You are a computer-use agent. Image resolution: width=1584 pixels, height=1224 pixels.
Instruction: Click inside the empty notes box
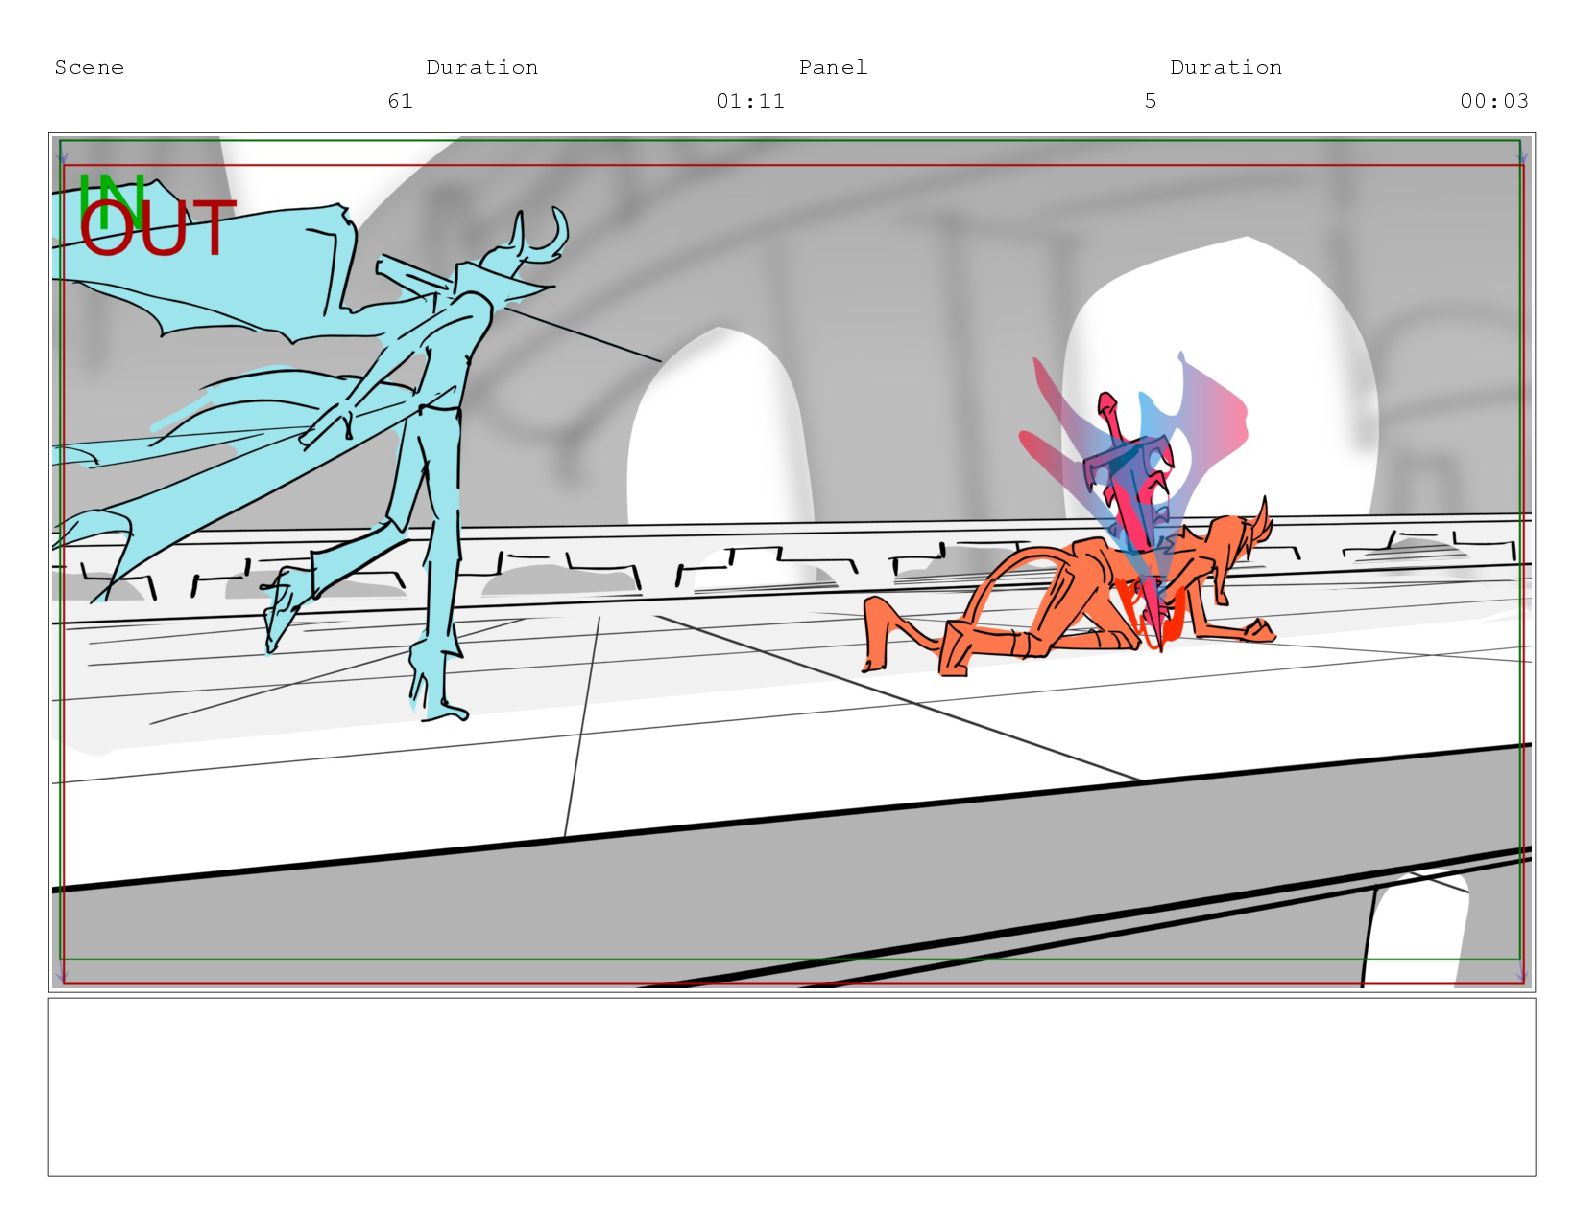pyautogui.click(x=791, y=1086)
